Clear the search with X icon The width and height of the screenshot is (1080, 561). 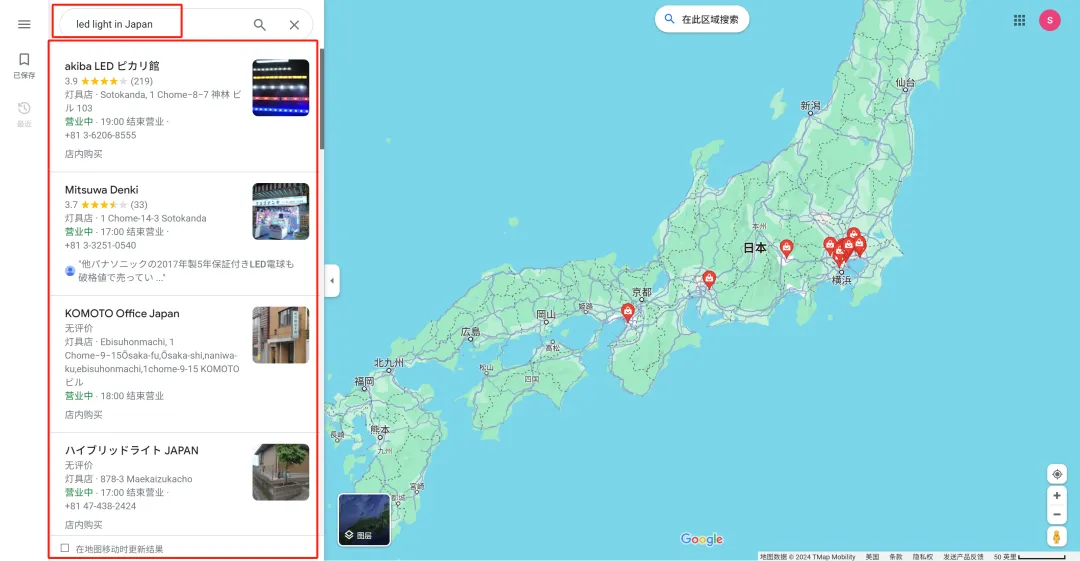[294, 25]
